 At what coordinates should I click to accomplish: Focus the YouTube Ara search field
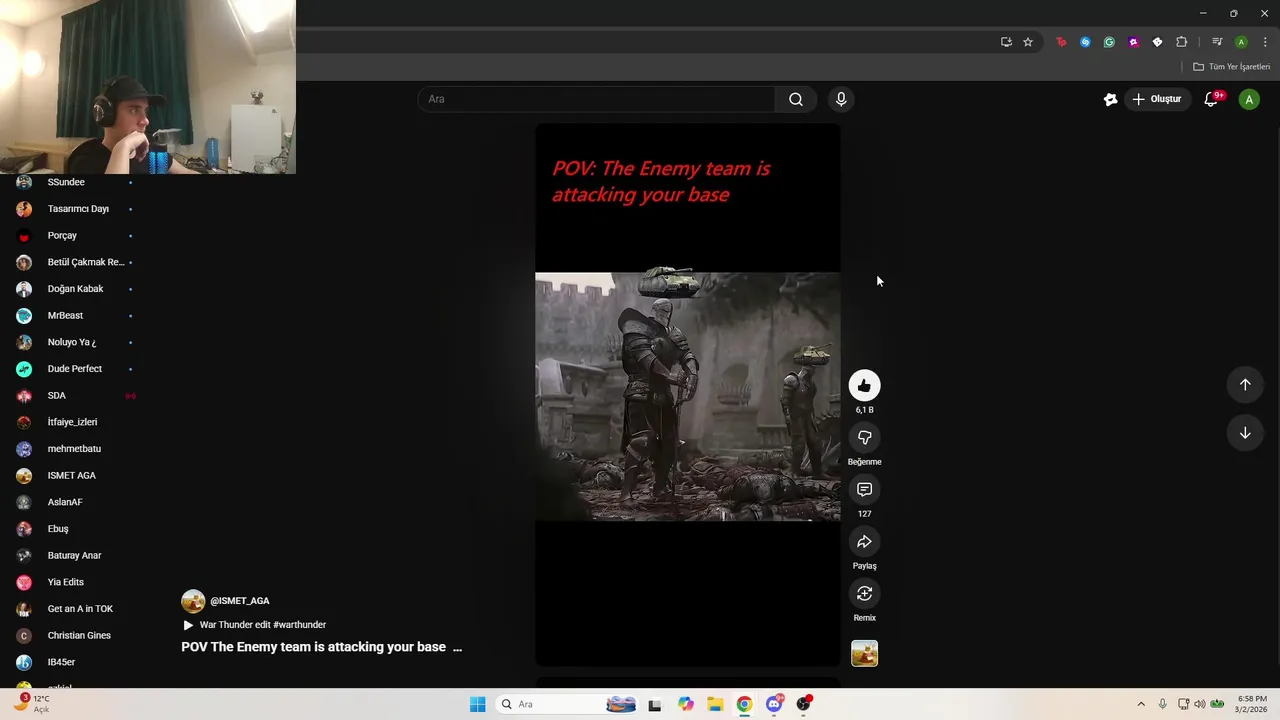tap(596, 99)
